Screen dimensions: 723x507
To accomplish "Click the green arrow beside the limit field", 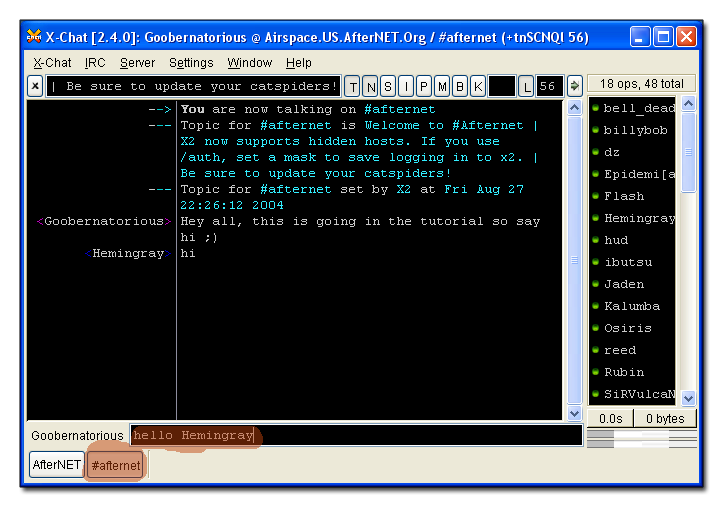I will tap(574, 86).
